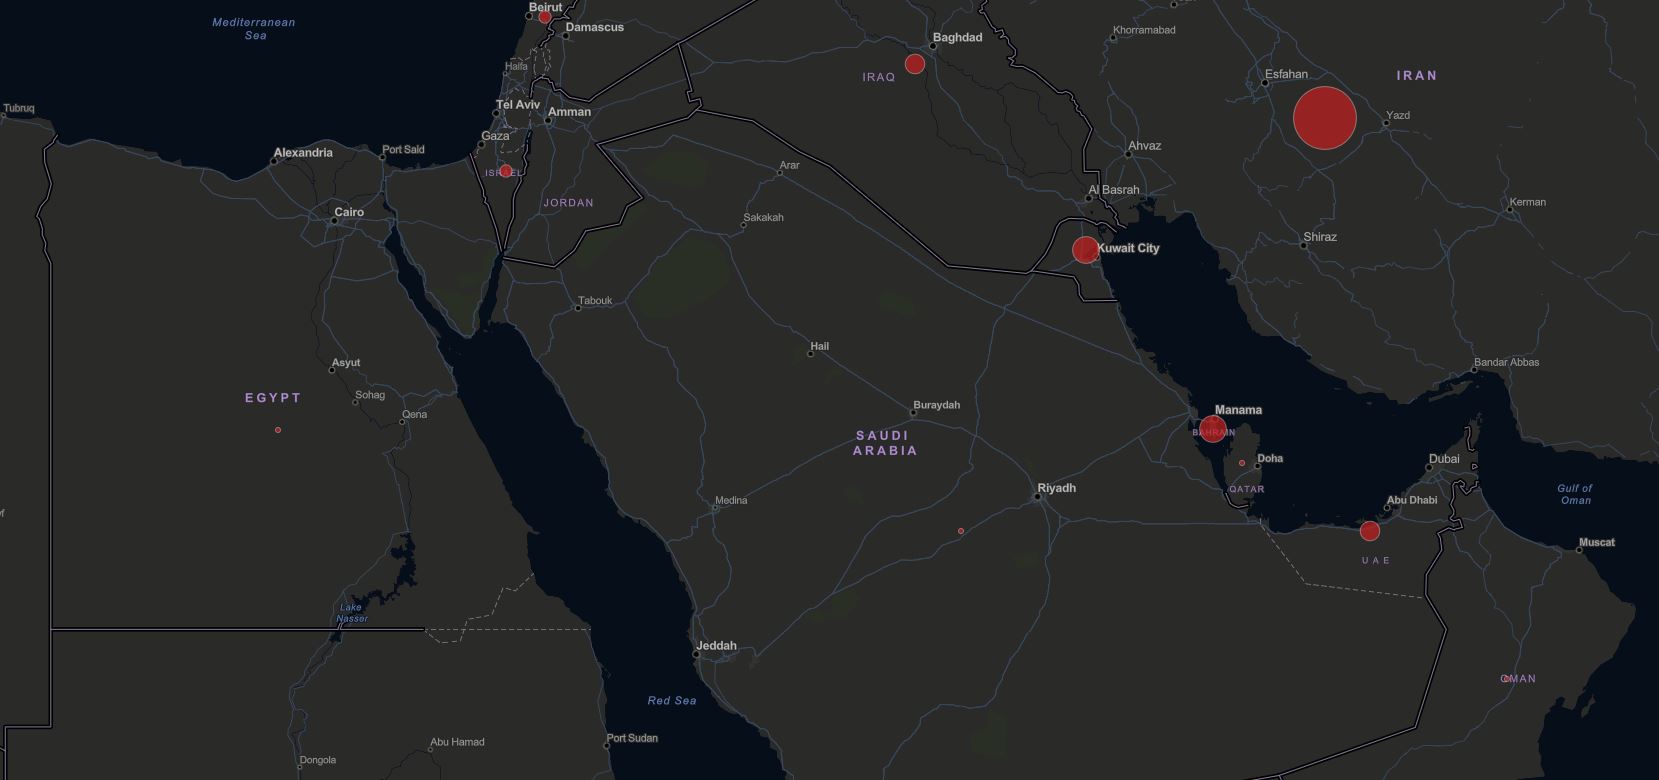Screen dimensions: 1659x780
Task: Select the red marker over Israel
Action: coord(506,171)
